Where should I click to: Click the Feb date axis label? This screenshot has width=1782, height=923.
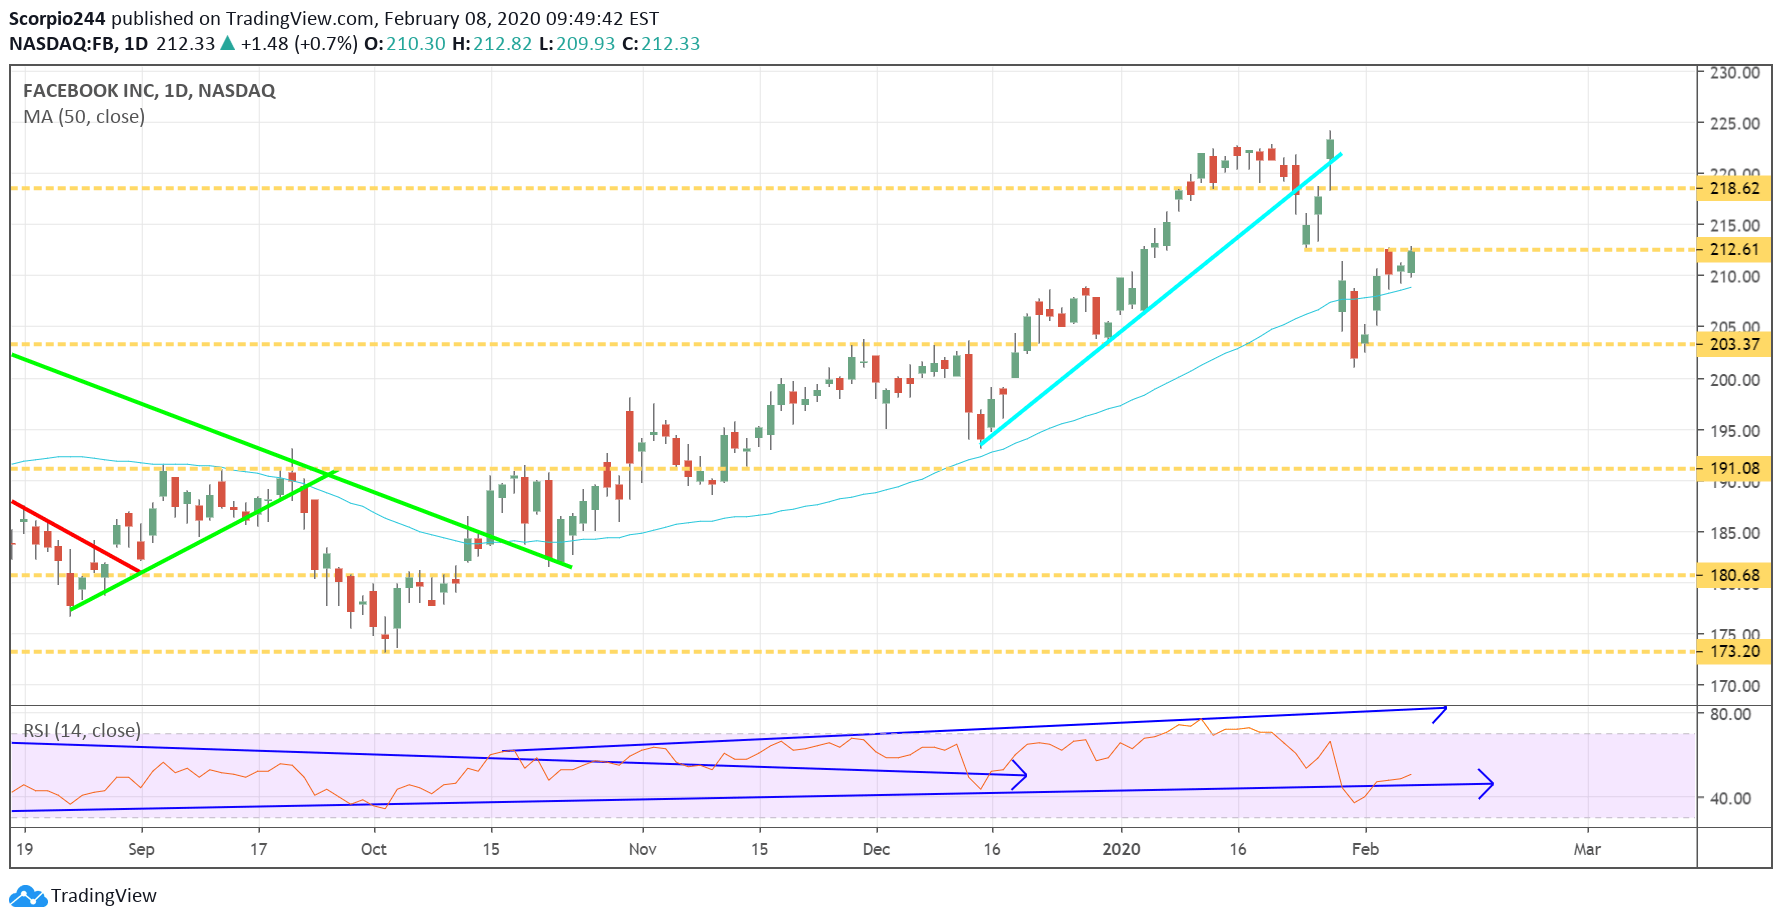tap(1365, 849)
